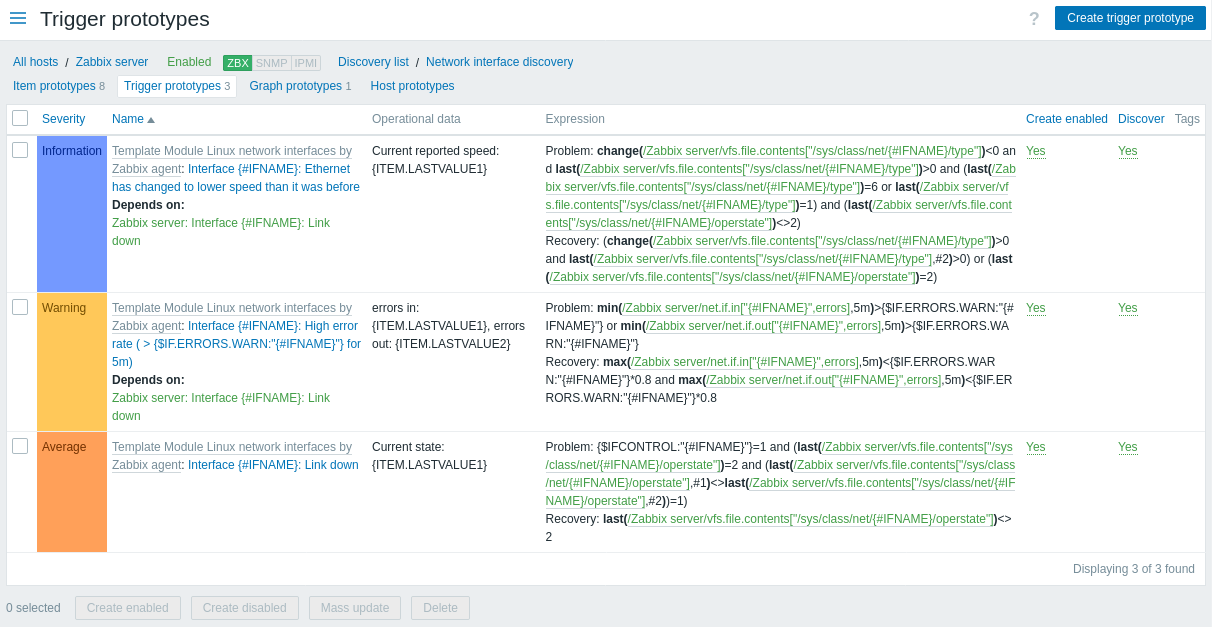
Task: Open the hamburger sidebar menu
Action: [18, 18]
